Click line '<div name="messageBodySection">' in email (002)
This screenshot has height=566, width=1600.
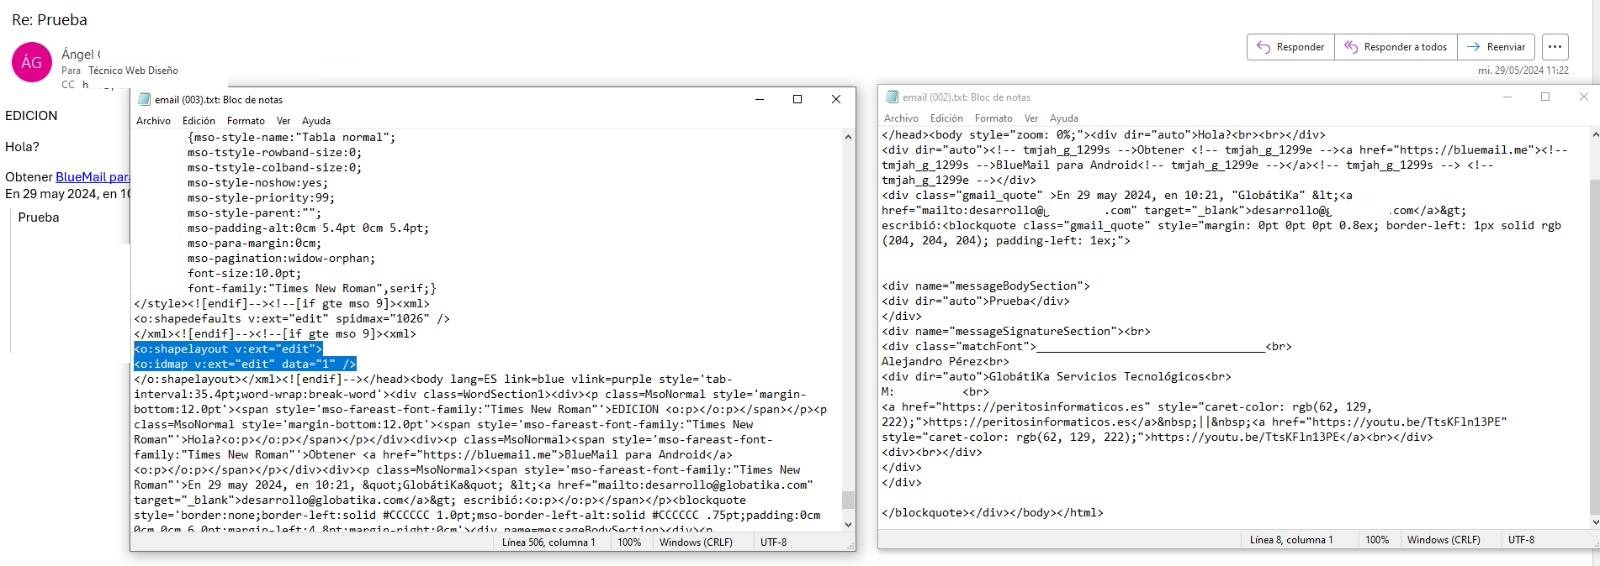986,286
